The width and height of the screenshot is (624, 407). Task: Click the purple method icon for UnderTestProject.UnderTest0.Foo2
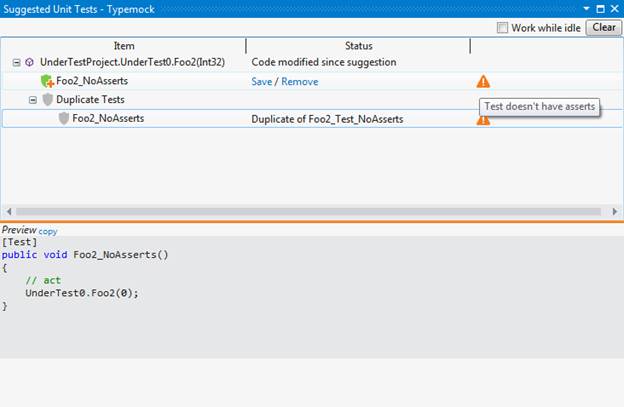(30, 62)
